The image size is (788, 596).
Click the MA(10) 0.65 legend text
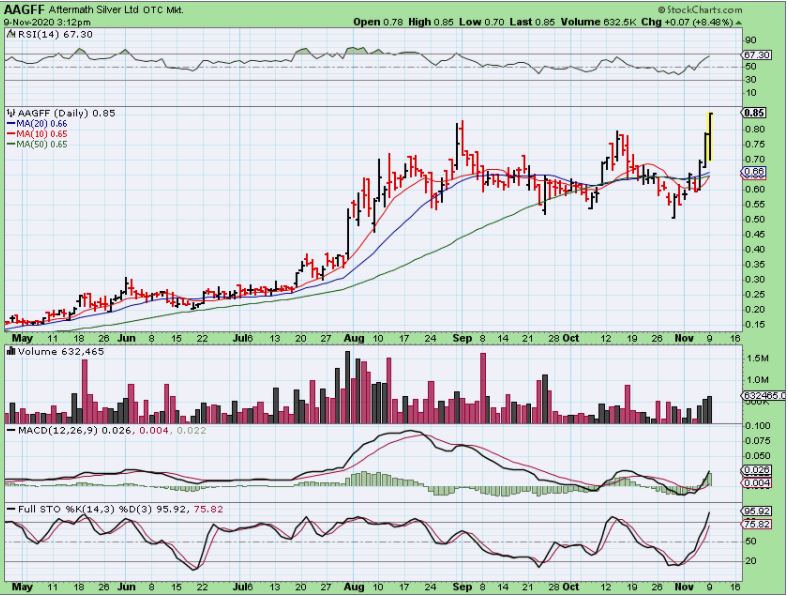point(42,134)
